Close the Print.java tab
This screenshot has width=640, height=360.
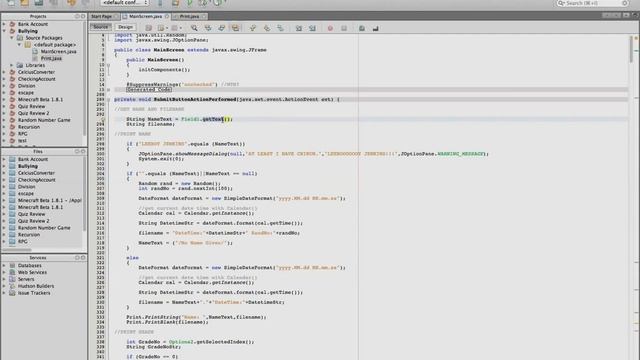tap(203, 16)
